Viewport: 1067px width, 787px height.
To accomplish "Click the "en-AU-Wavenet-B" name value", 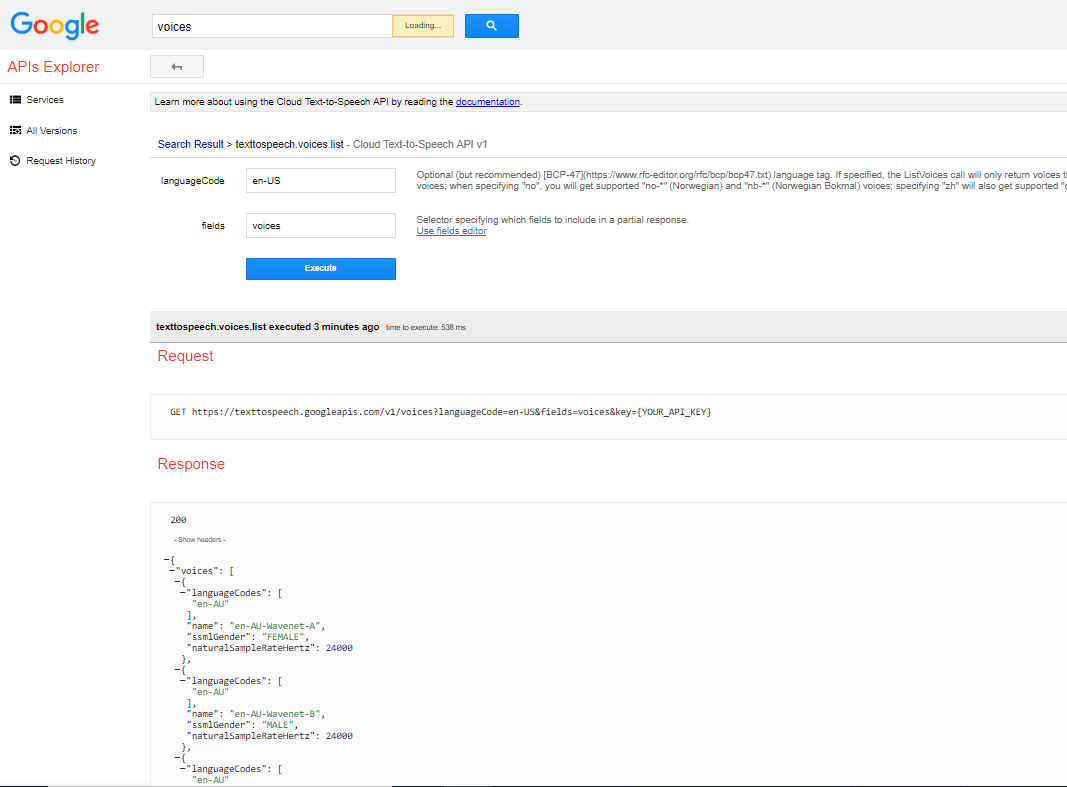I will [275, 714].
